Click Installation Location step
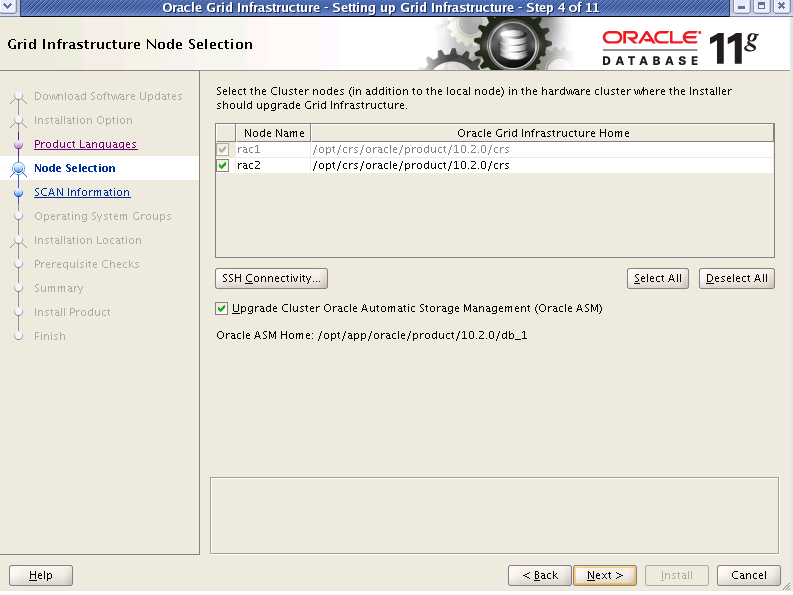793x595 pixels. [88, 240]
